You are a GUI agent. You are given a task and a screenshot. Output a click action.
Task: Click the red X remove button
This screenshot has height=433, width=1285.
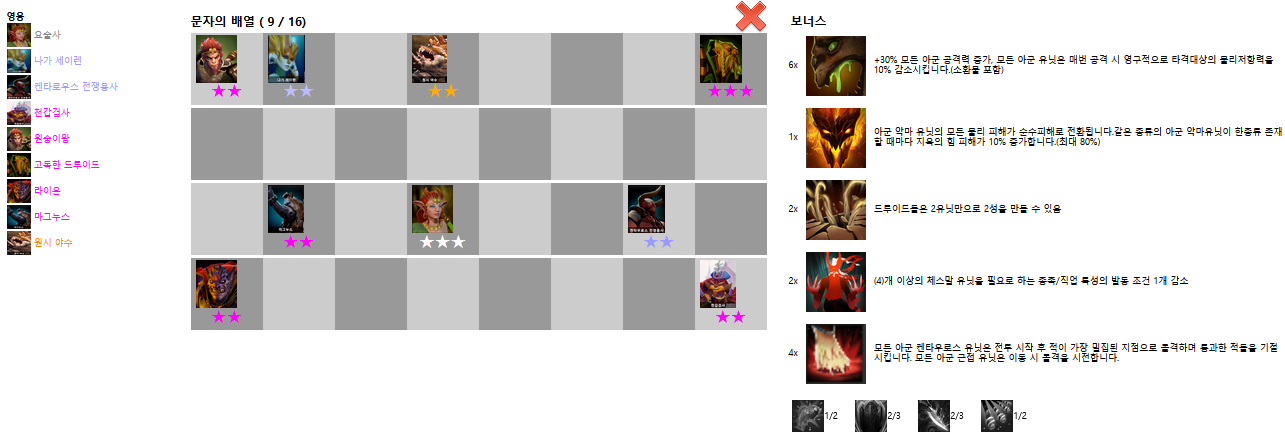pyautogui.click(x=751, y=16)
